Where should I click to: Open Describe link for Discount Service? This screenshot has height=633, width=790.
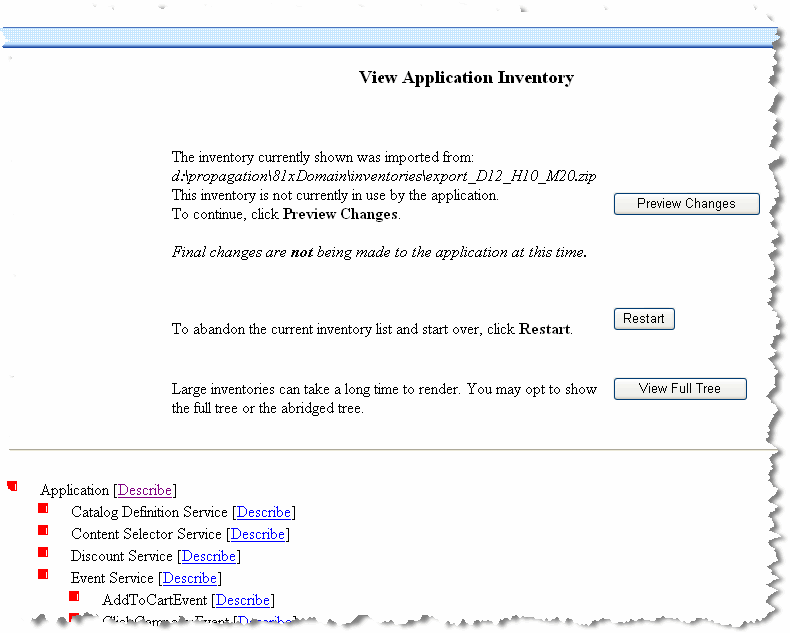[209, 556]
